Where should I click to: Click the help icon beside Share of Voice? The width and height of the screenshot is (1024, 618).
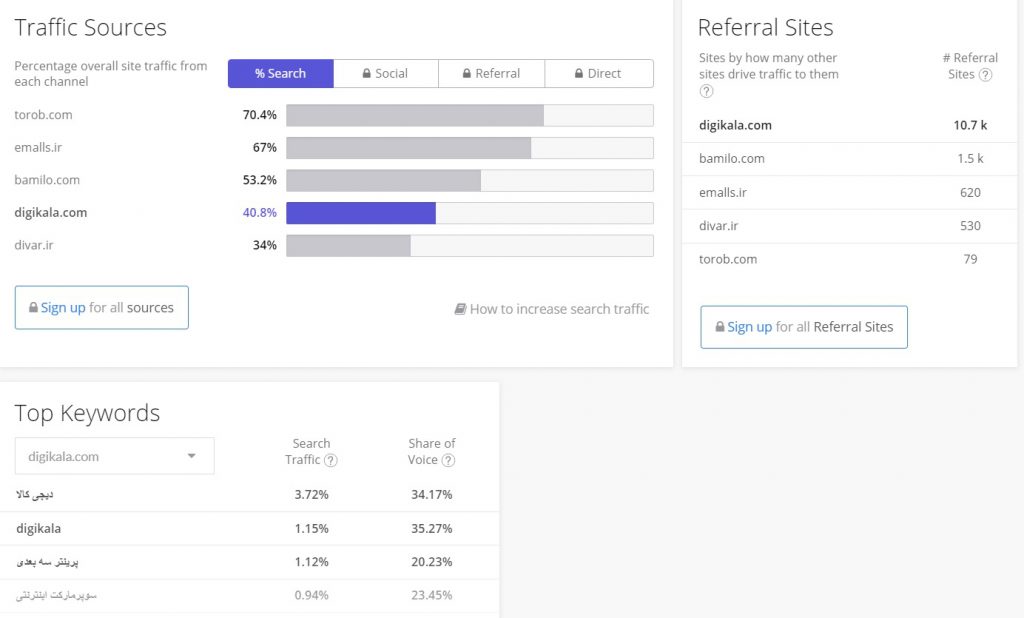point(448,460)
